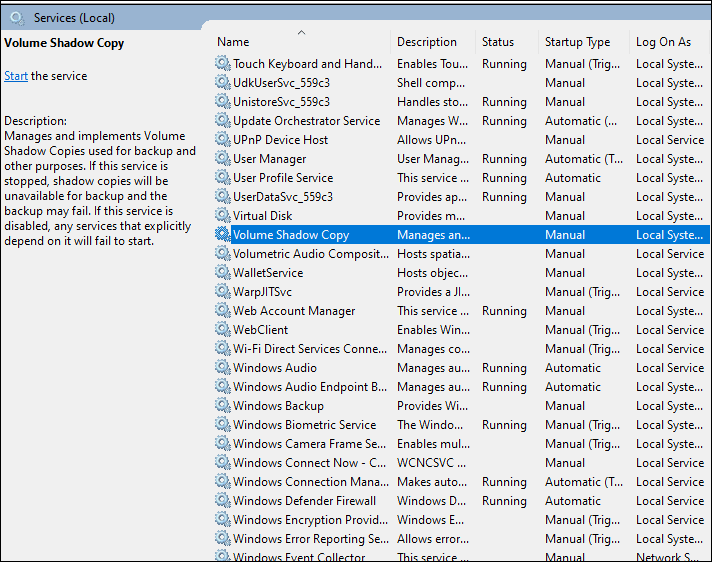The width and height of the screenshot is (712, 562).
Task: Click gear icon beside Windows Audio
Action: pyautogui.click(x=222, y=368)
